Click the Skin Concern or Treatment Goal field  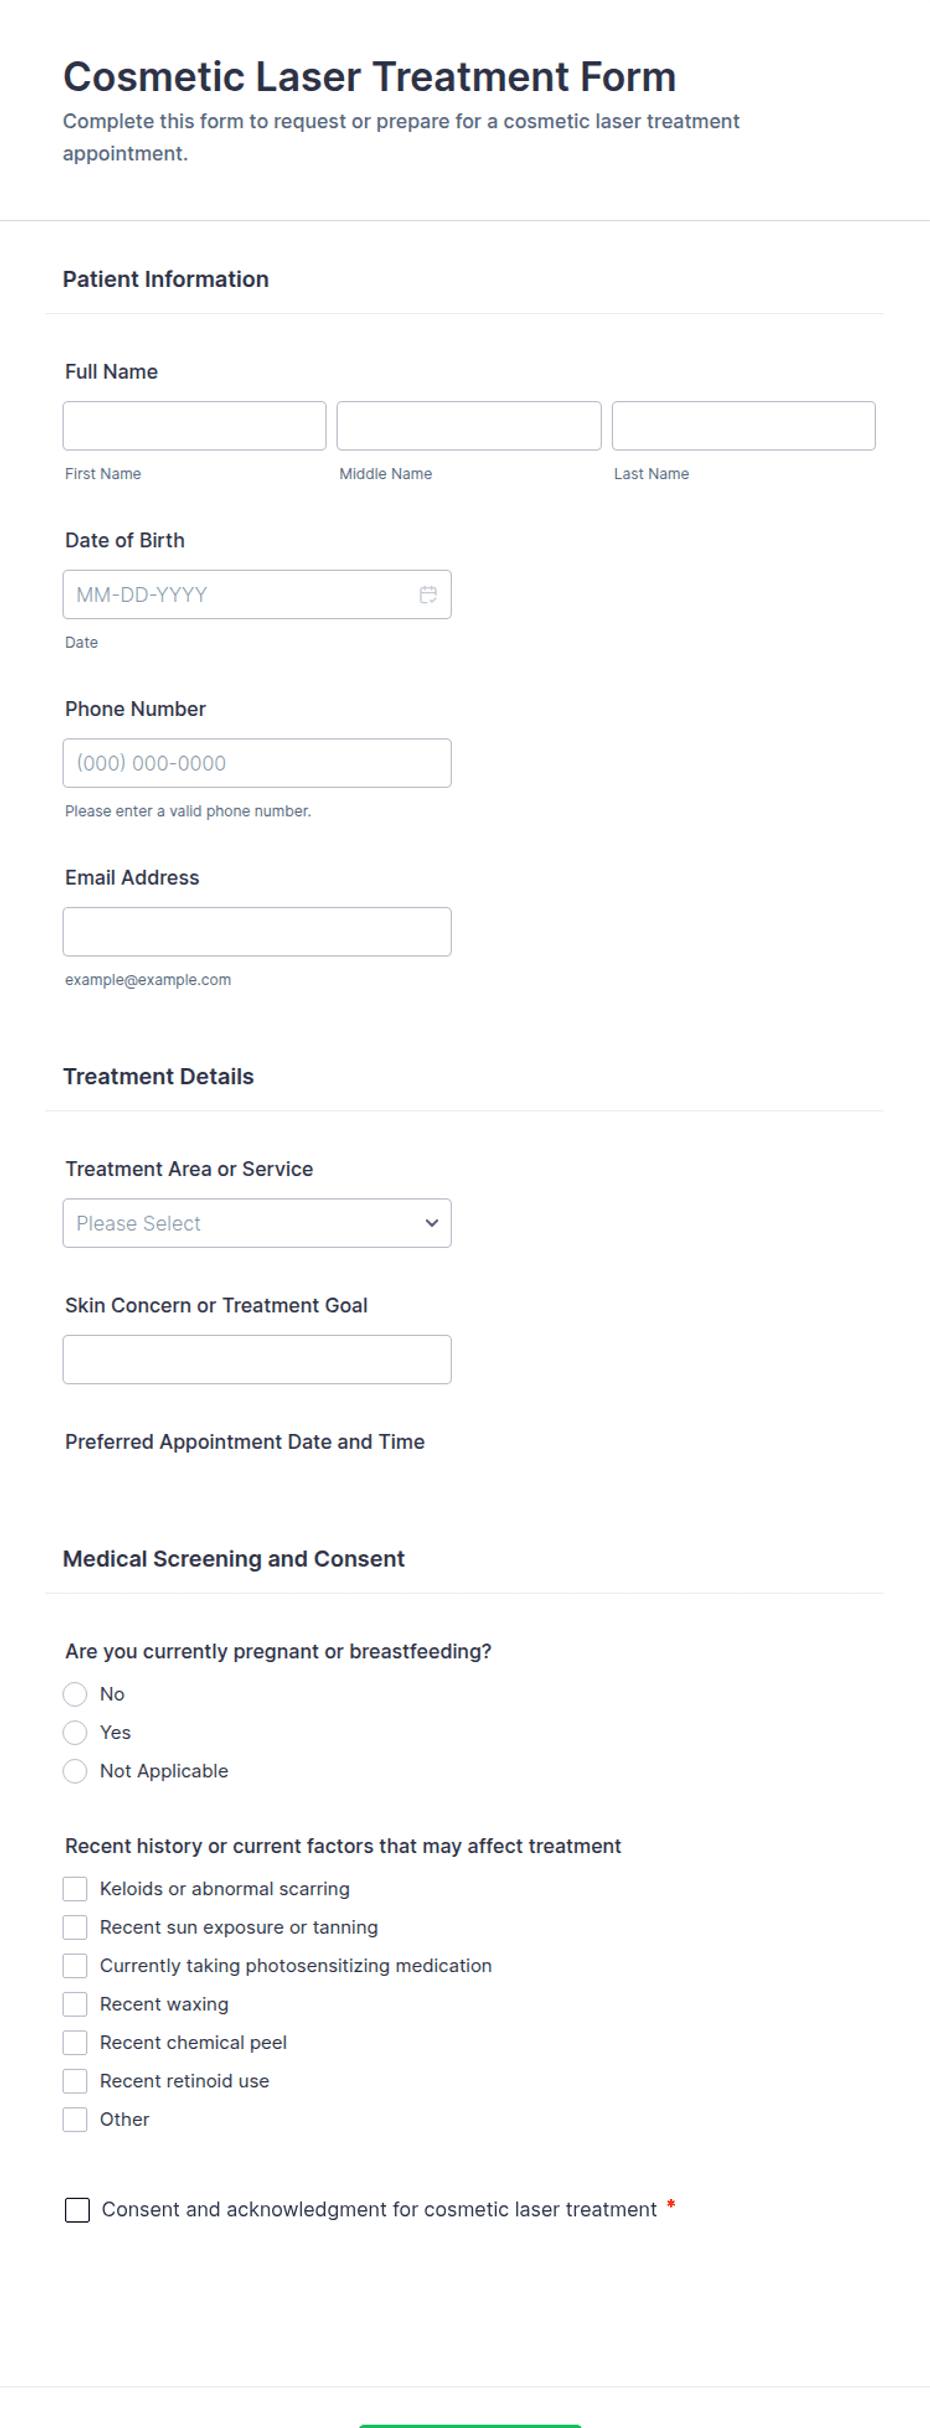click(x=256, y=1359)
